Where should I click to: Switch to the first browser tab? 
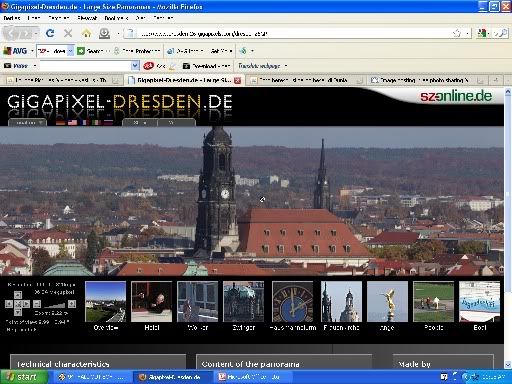point(62,80)
